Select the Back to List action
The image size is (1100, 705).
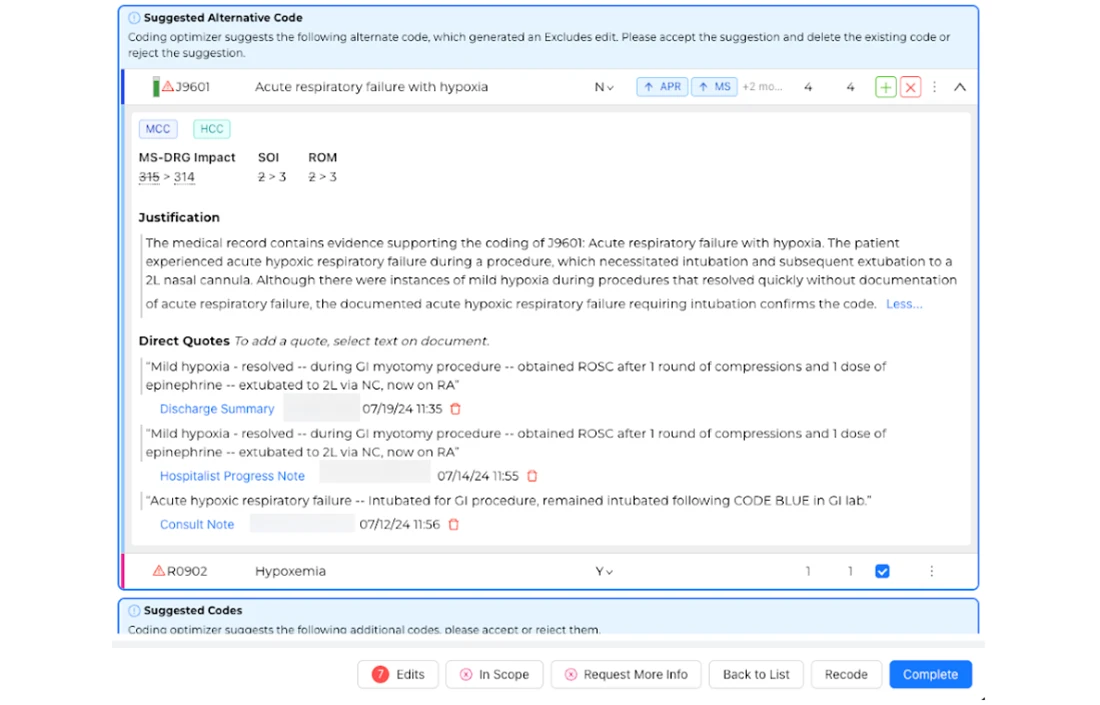coord(755,674)
